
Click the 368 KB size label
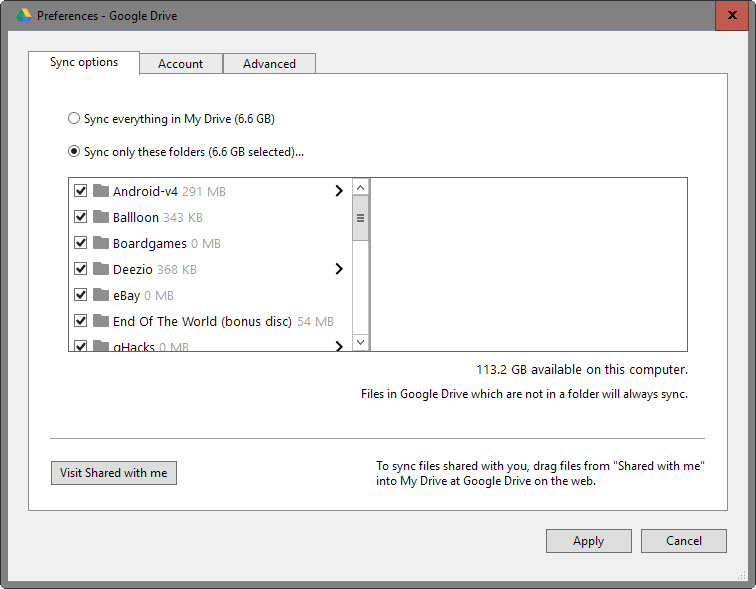[177, 270]
